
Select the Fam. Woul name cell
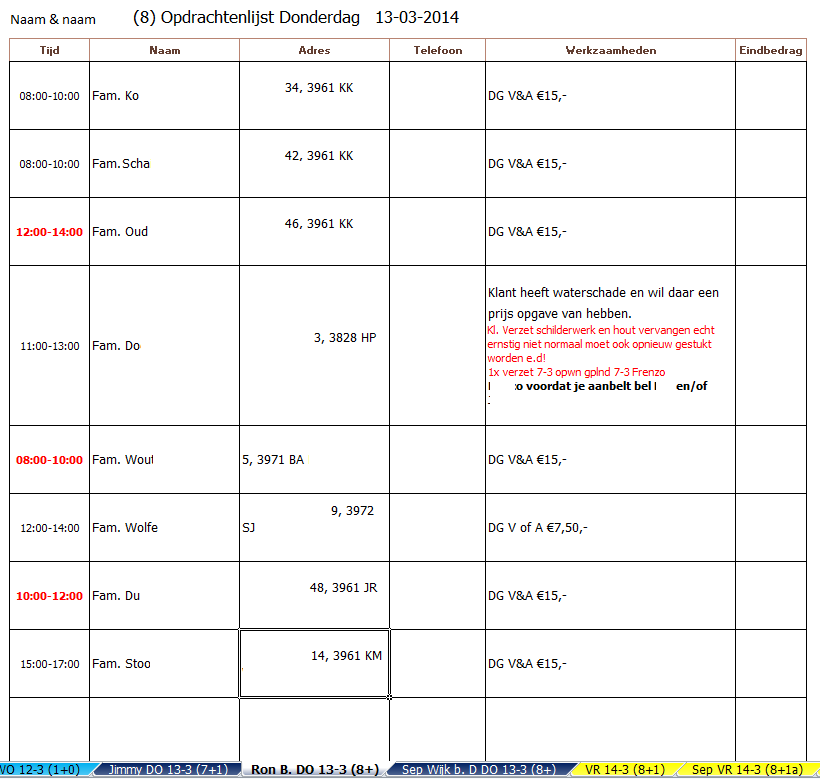point(164,460)
